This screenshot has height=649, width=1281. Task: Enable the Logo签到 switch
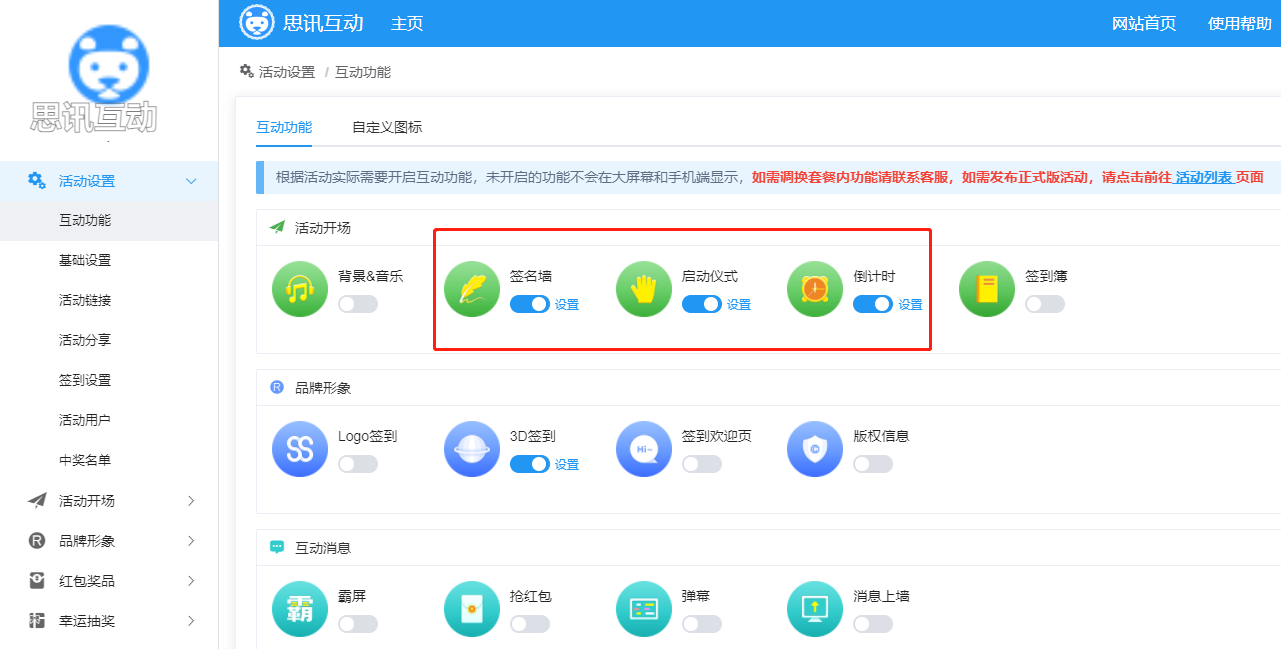coord(358,464)
